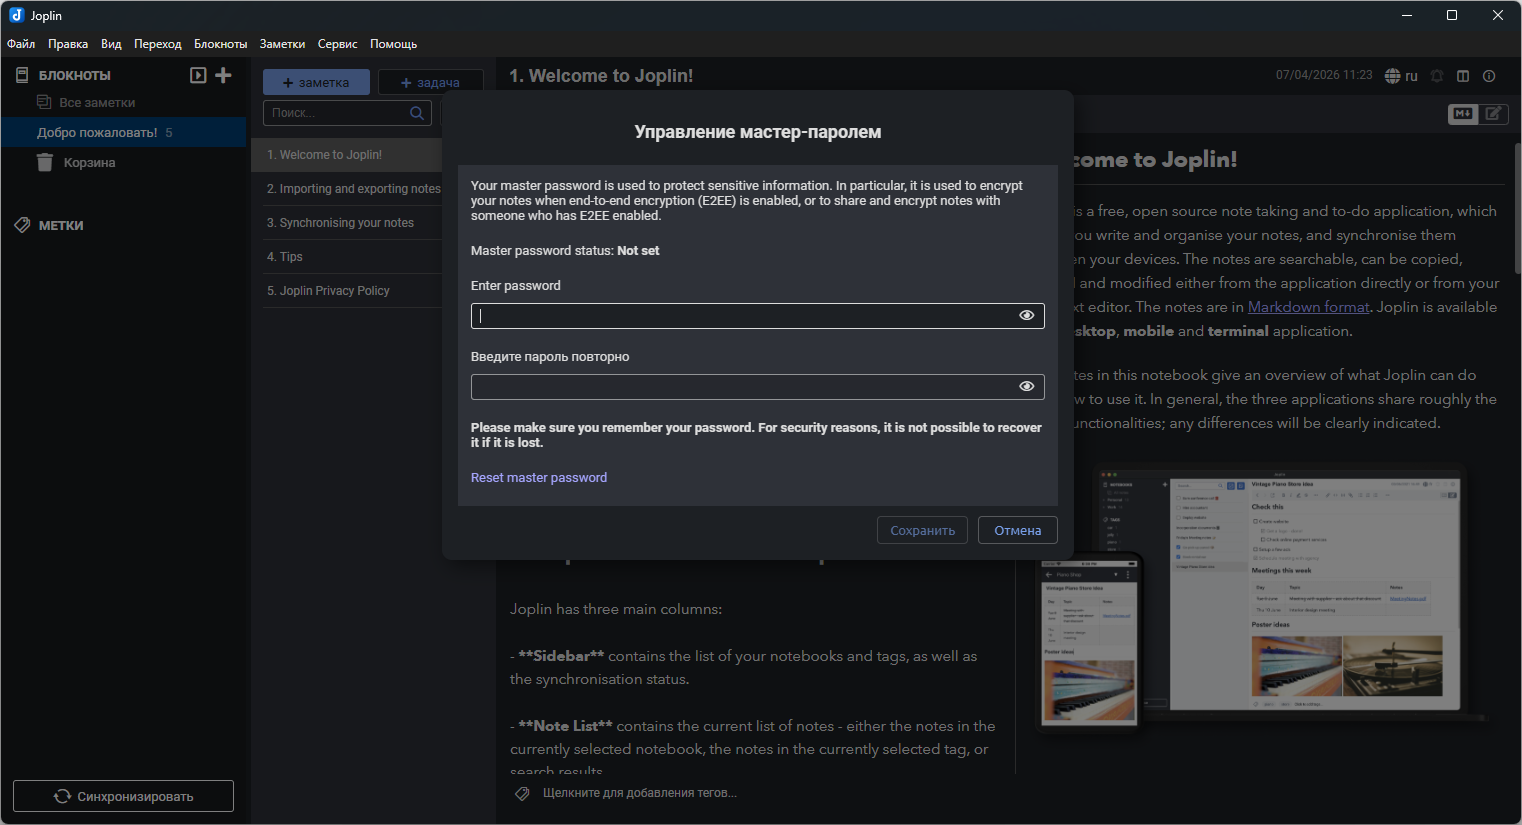The height and width of the screenshot is (825, 1522).
Task: Click the dialog title Управление мастер-паролем
Action: point(758,132)
